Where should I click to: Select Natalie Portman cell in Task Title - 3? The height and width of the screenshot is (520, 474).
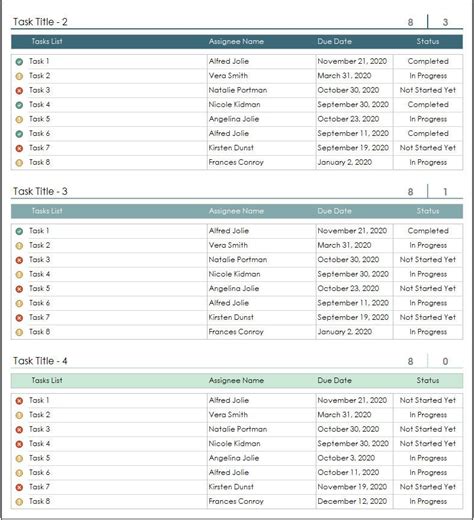238,259
